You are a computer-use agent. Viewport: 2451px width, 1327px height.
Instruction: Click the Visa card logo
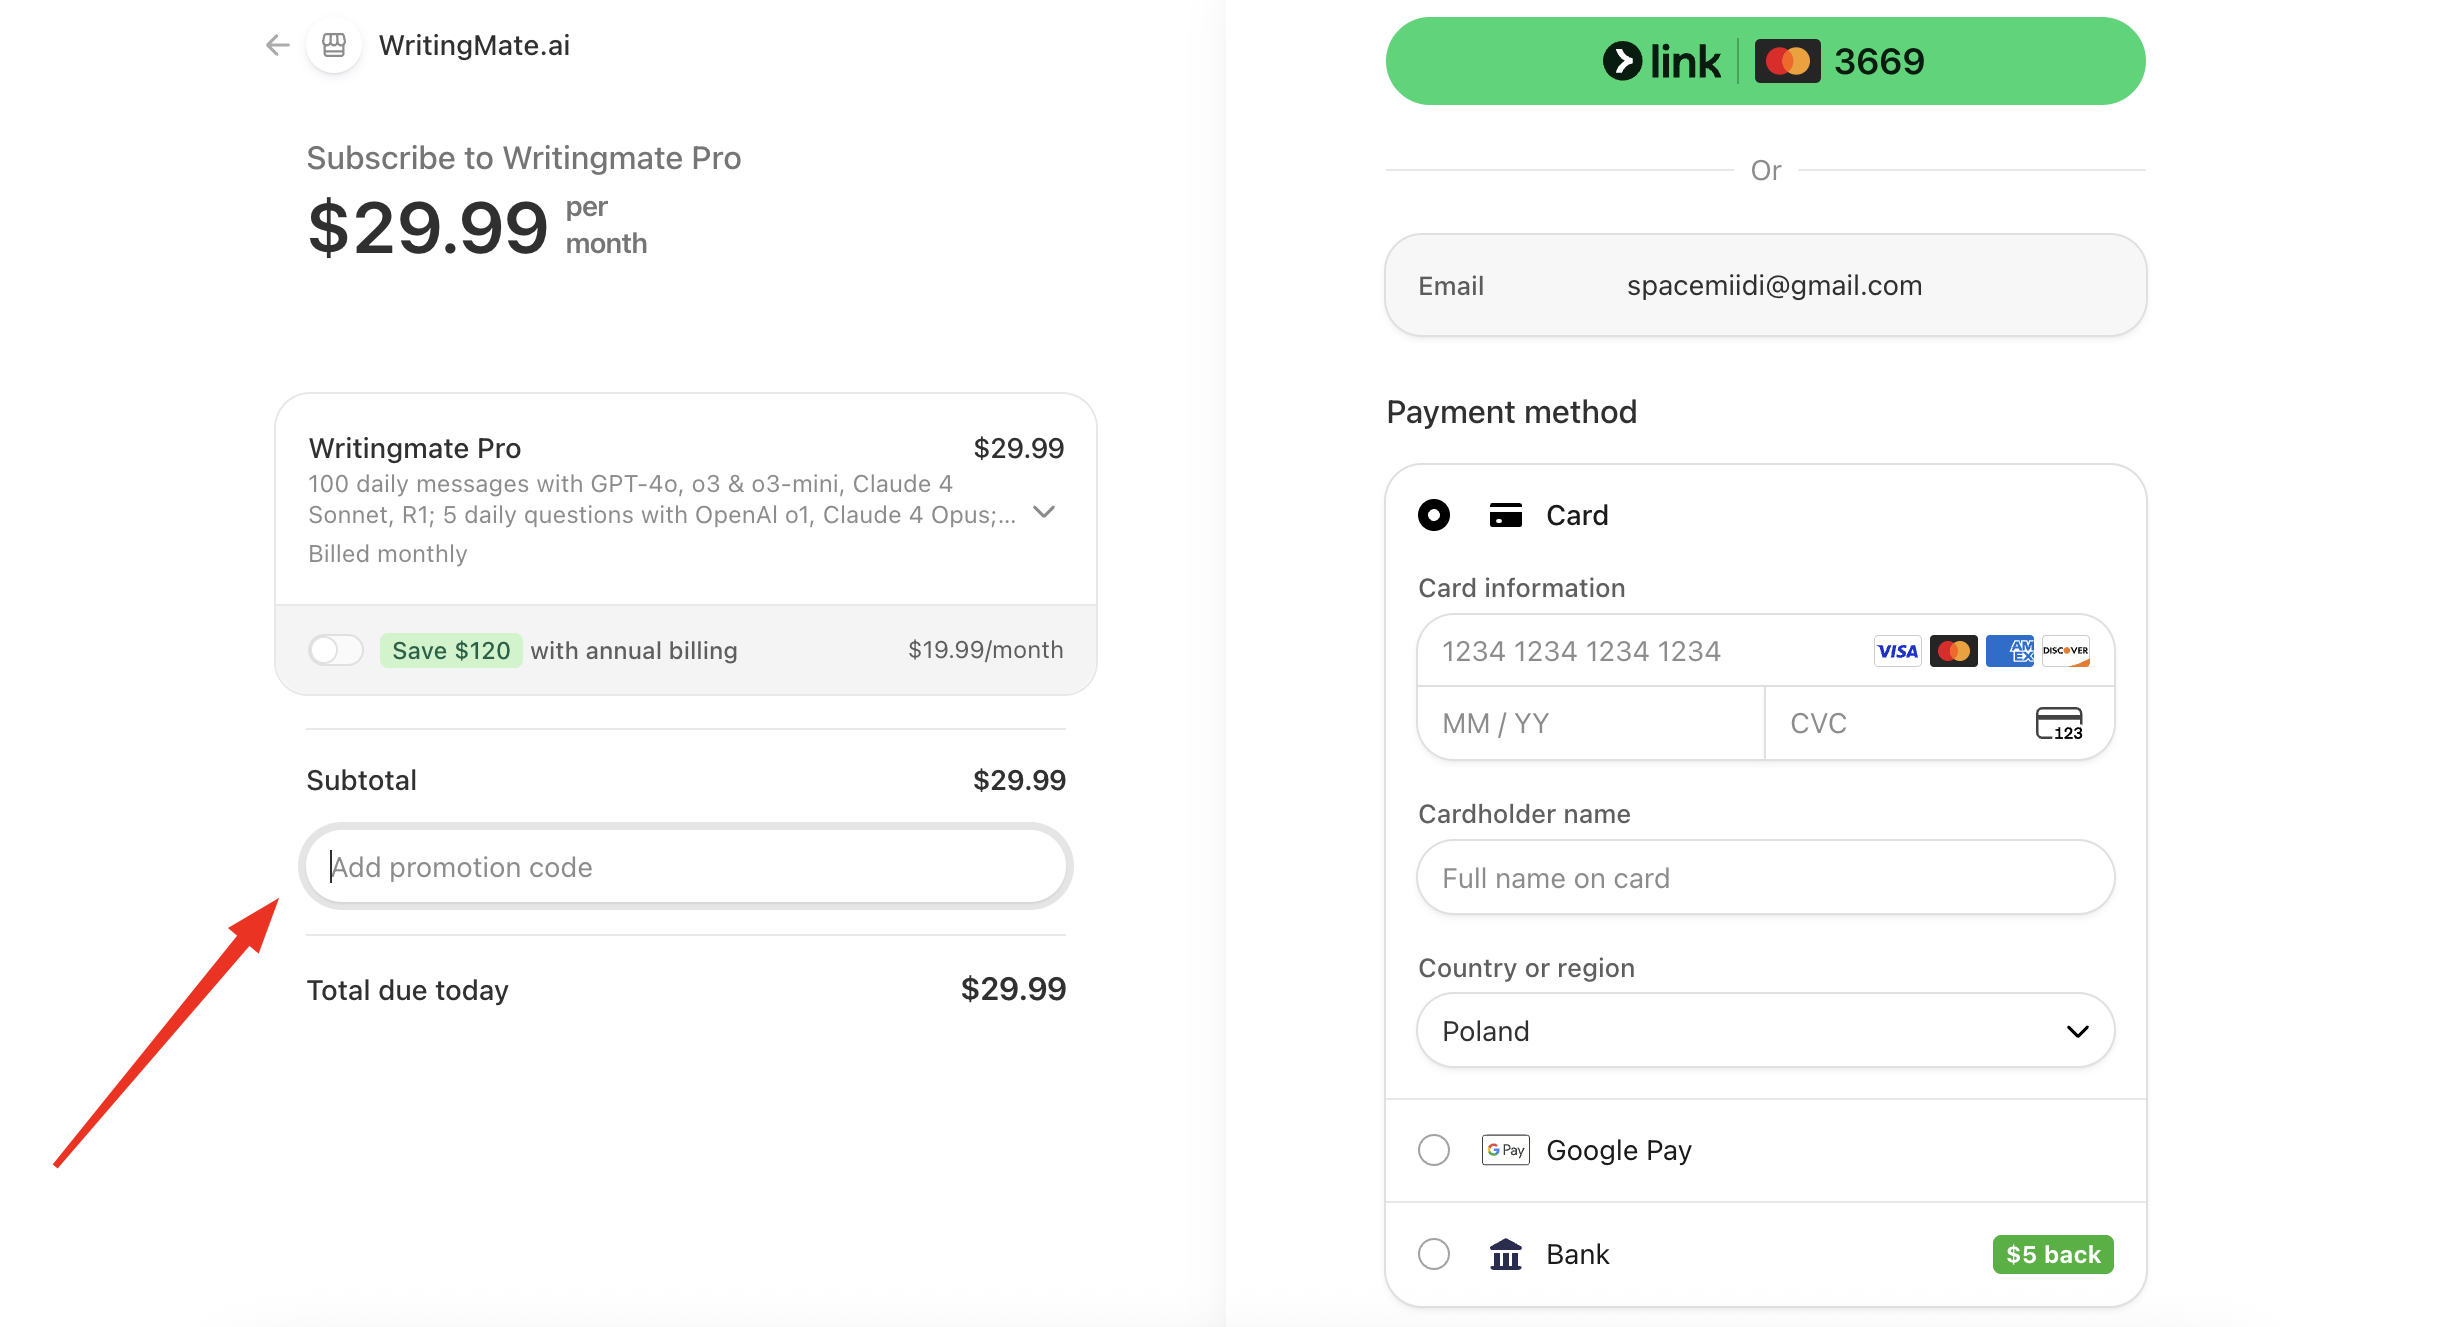(1897, 651)
